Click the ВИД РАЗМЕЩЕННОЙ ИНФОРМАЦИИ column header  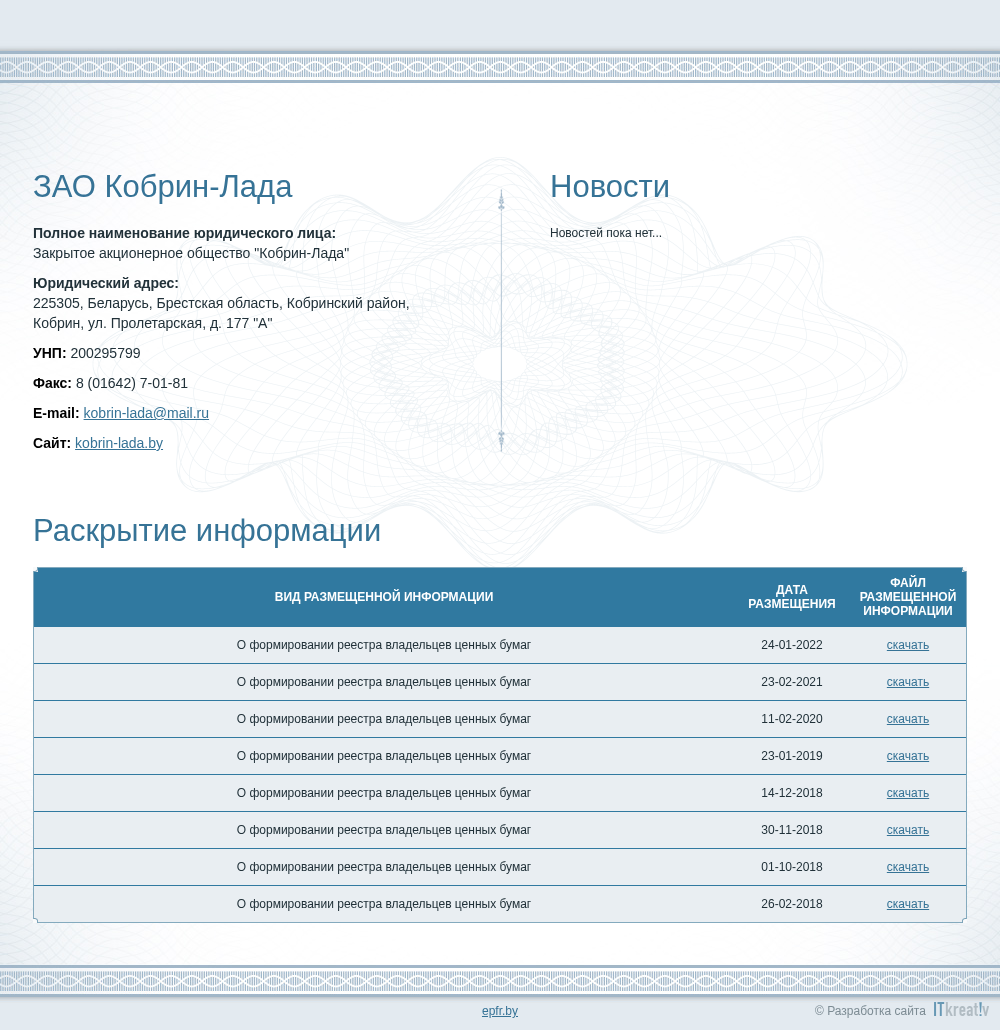click(384, 597)
